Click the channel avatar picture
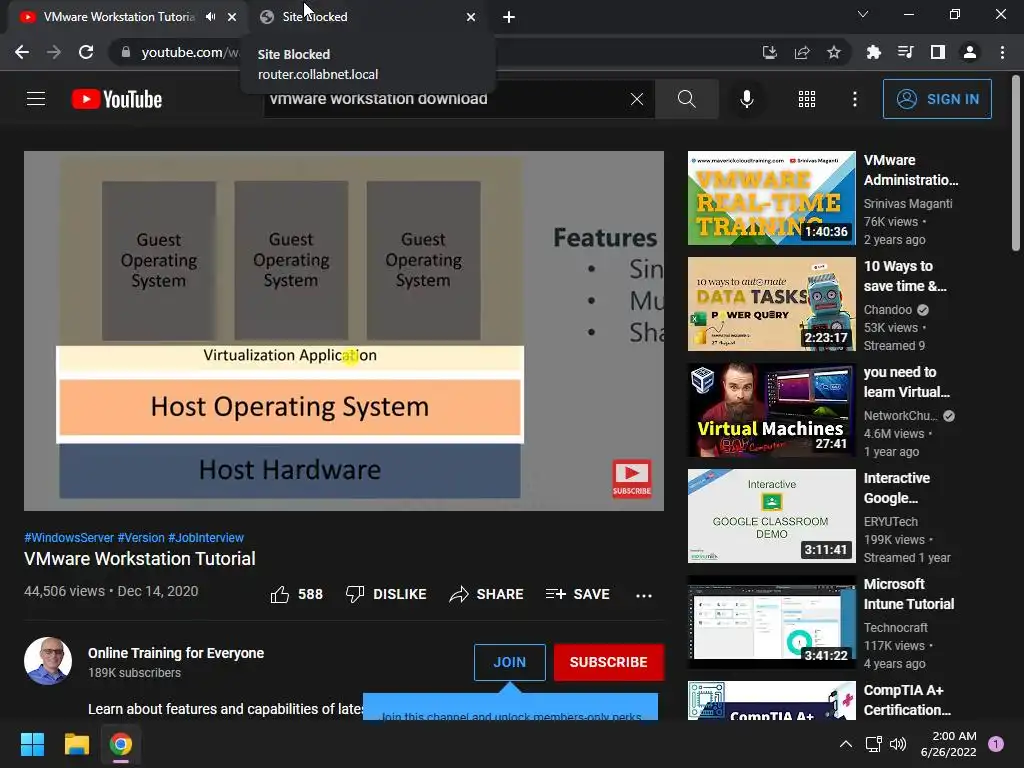 48,661
